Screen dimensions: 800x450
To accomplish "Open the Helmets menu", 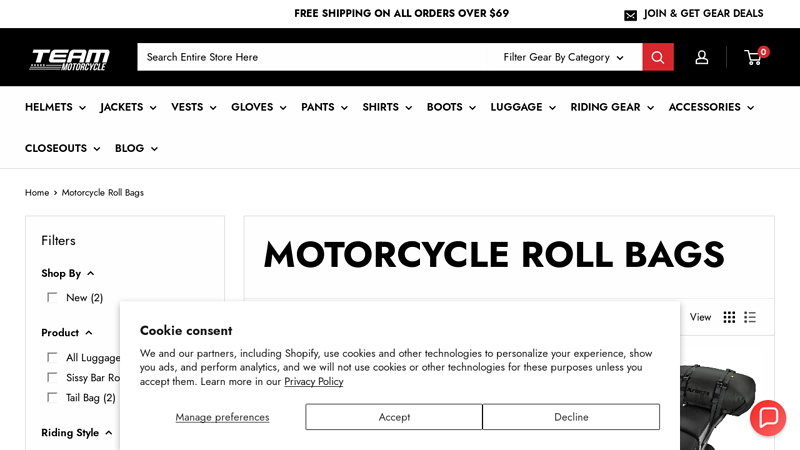I will (x=55, y=107).
